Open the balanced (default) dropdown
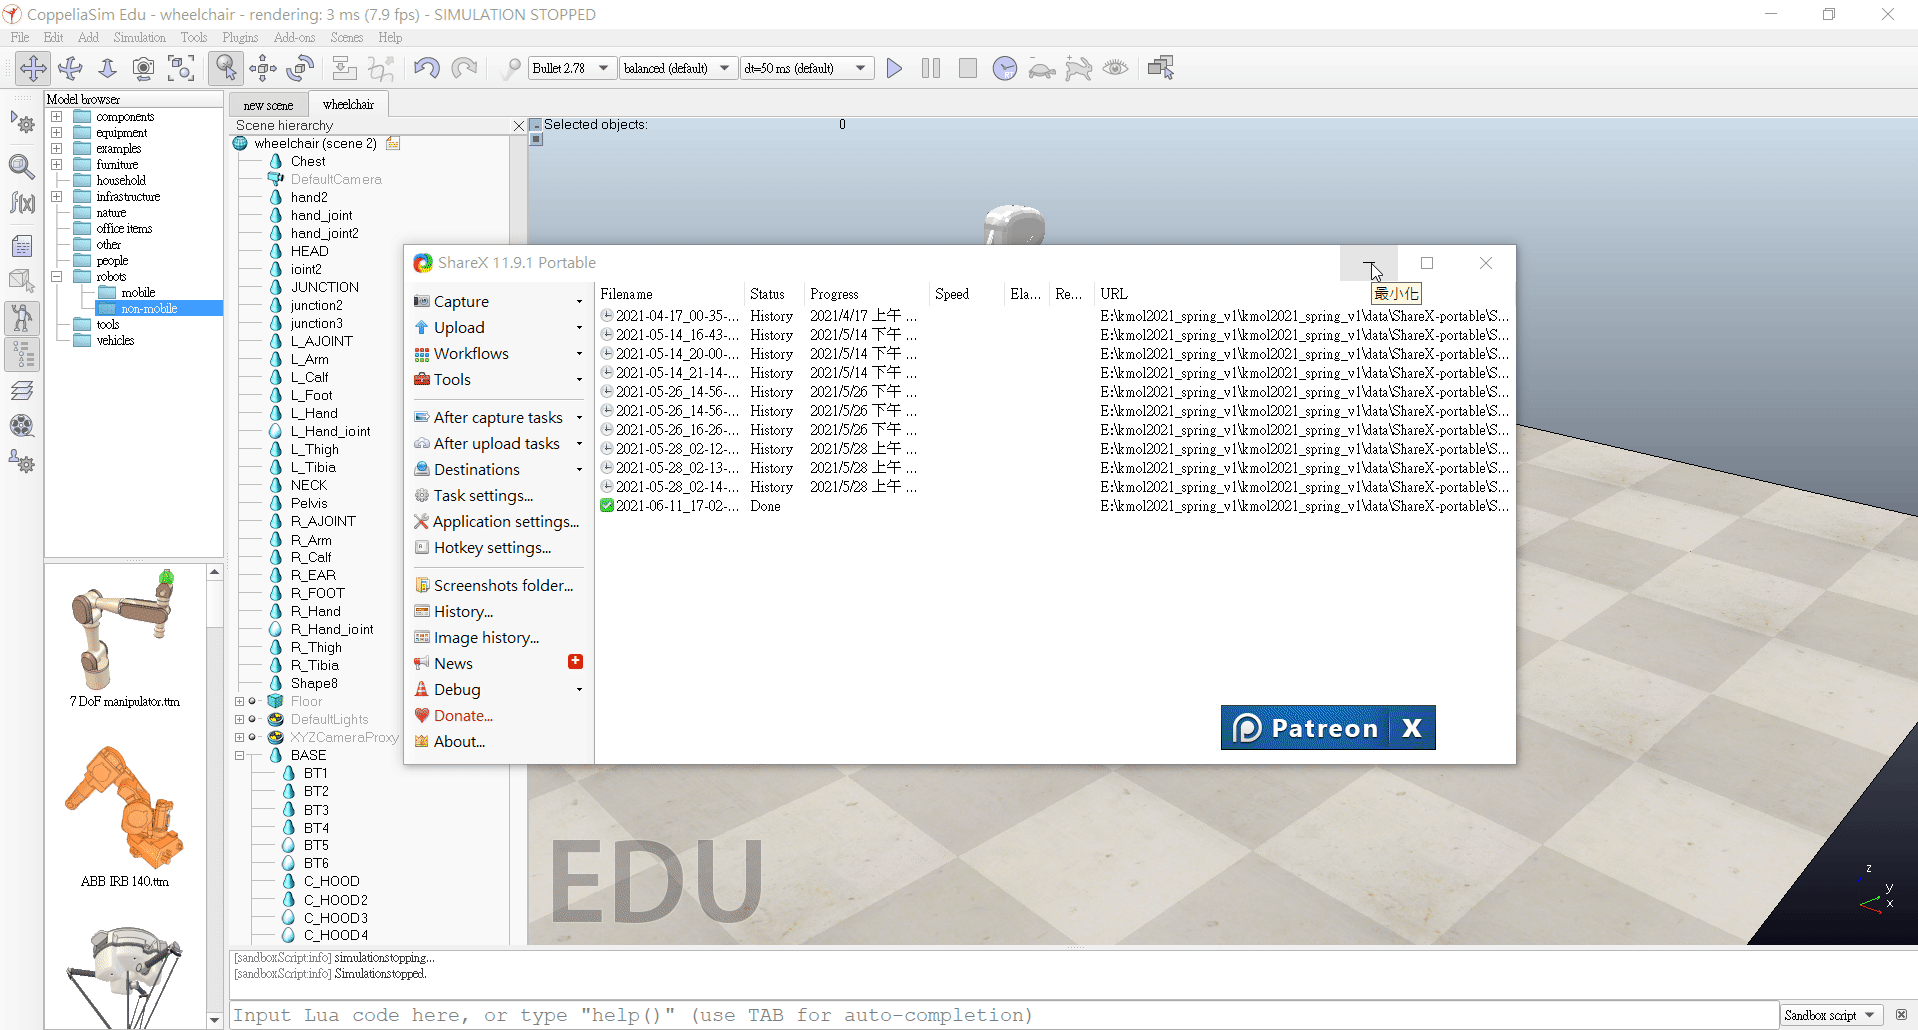The image size is (1918, 1030). [x=677, y=68]
